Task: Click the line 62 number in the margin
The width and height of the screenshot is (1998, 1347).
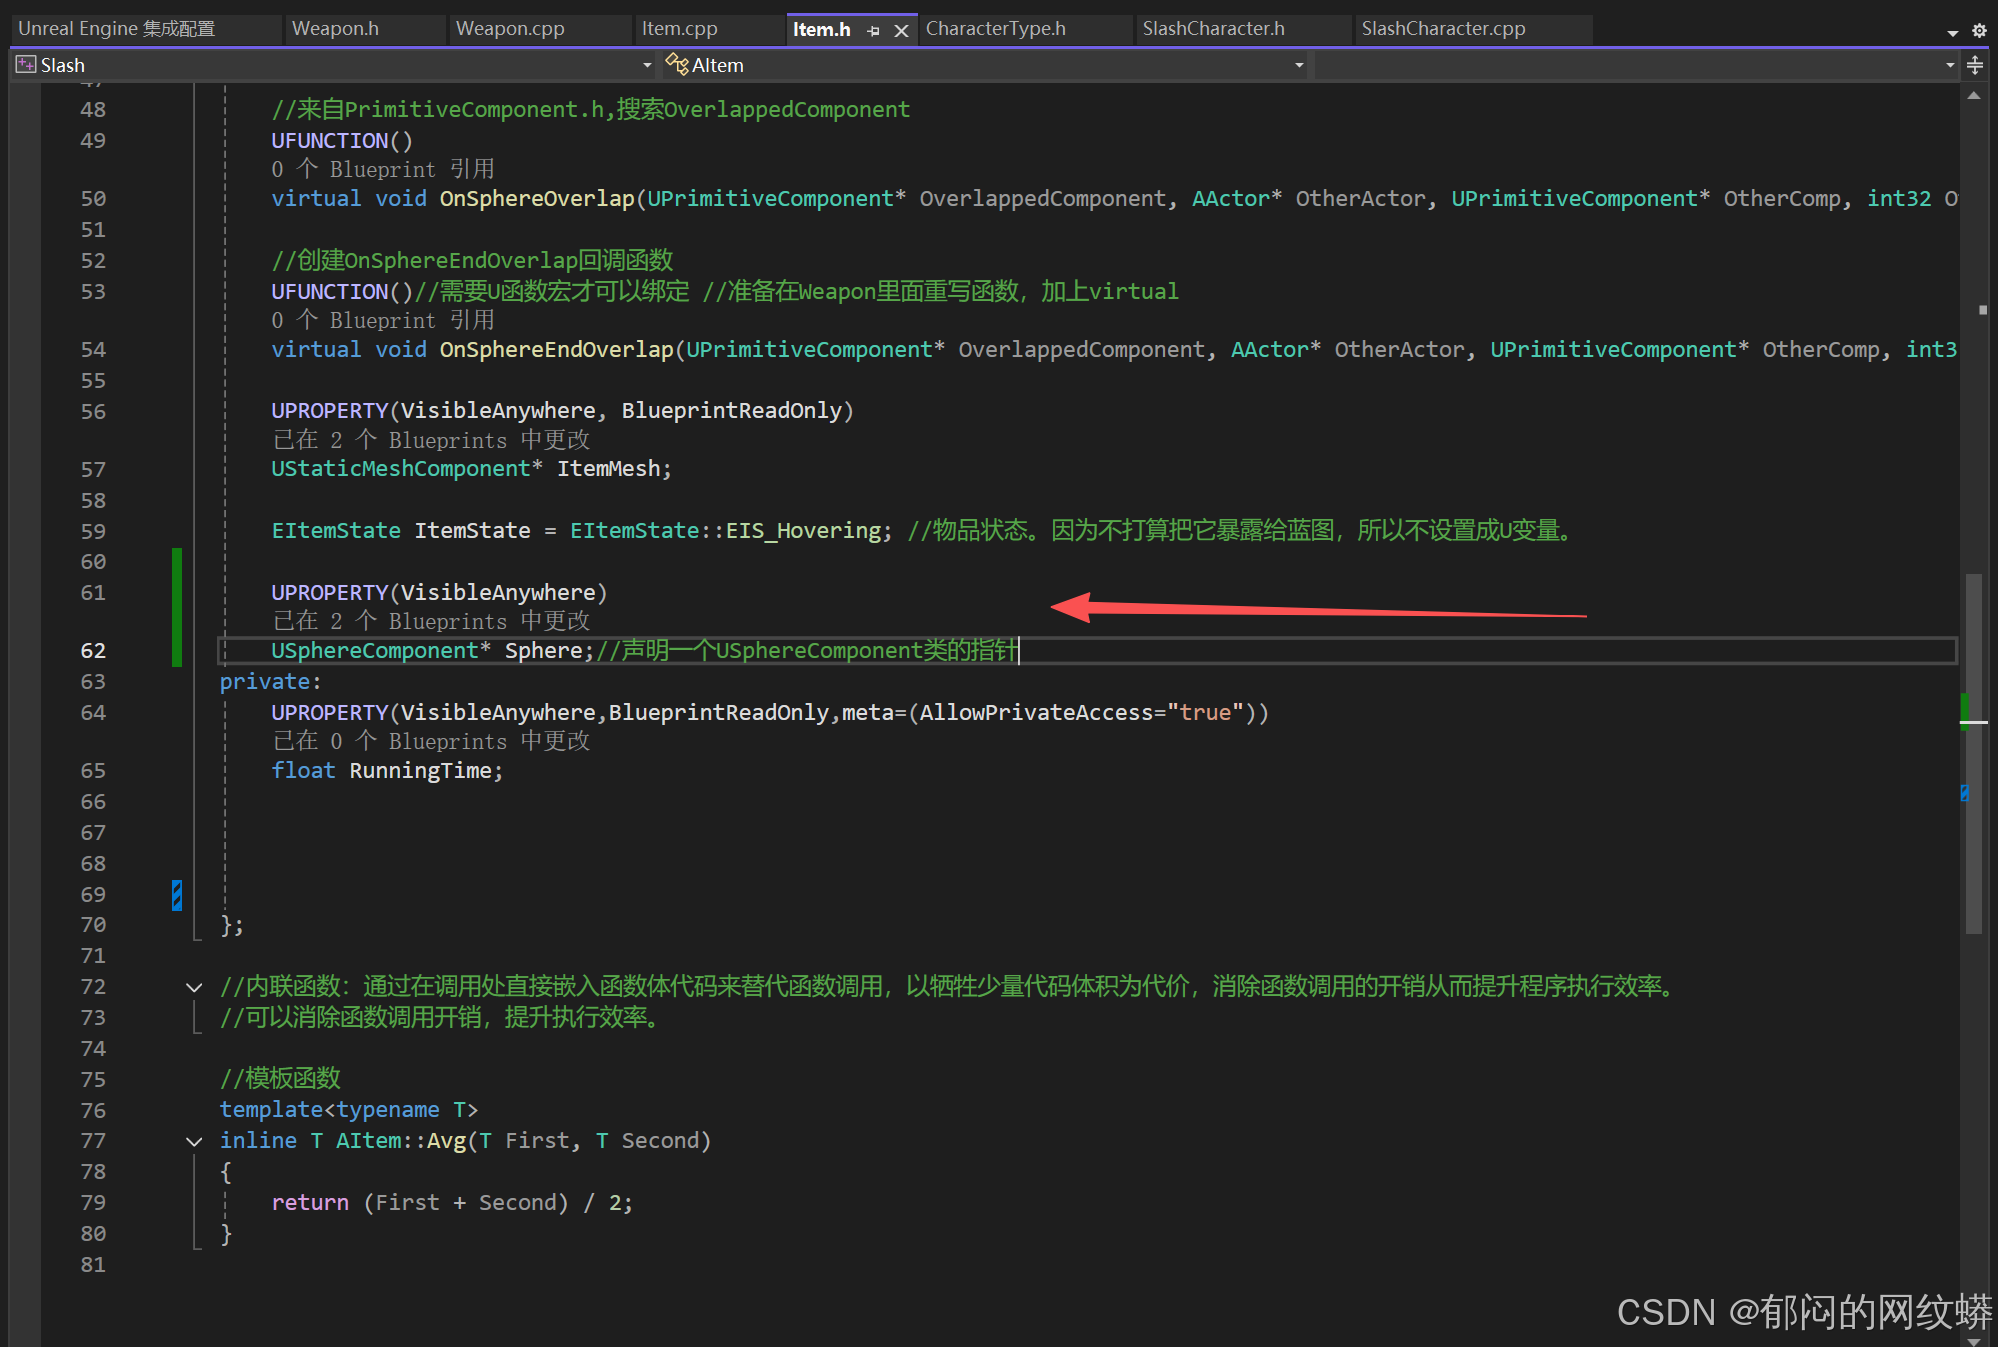Action: coord(93,651)
